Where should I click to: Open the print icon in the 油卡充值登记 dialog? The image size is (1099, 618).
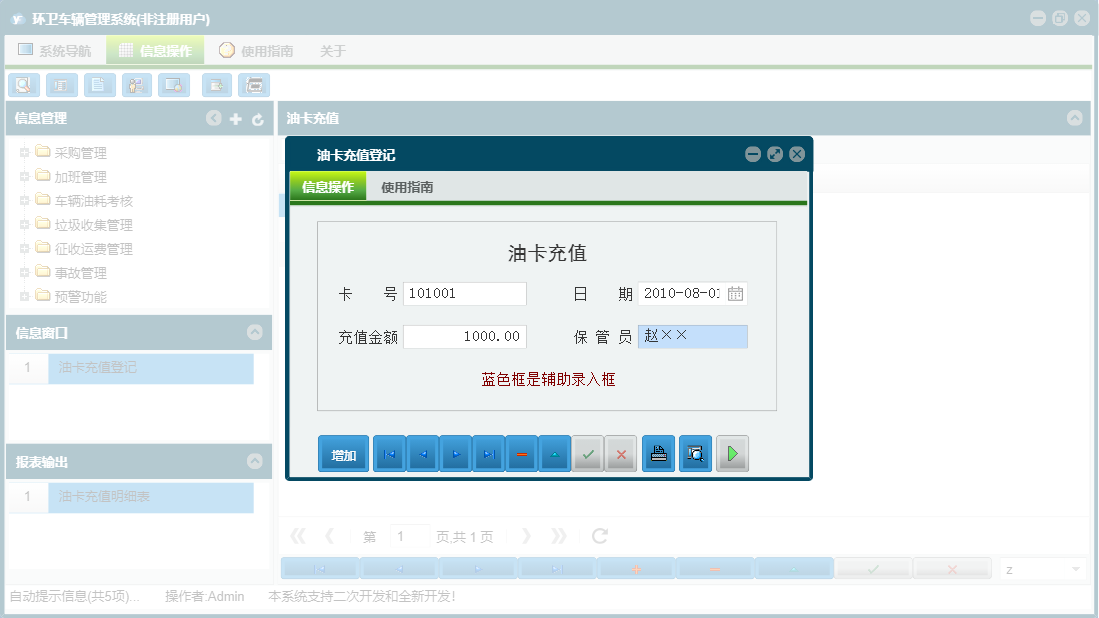(x=657, y=453)
